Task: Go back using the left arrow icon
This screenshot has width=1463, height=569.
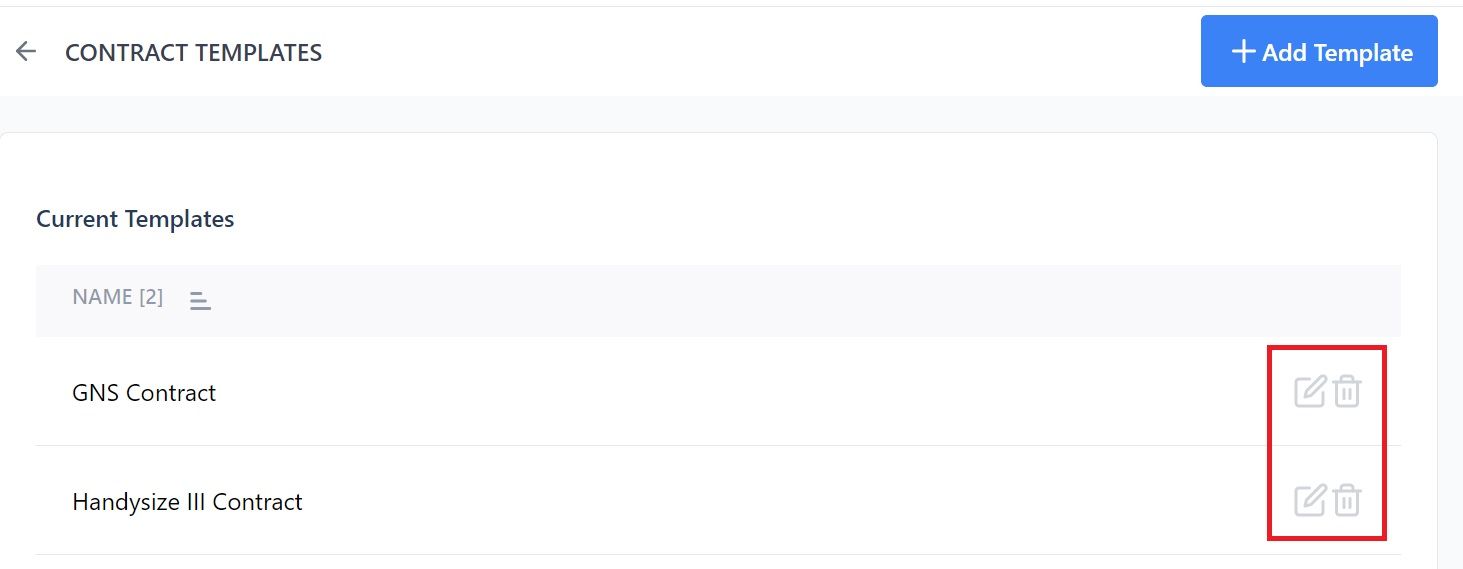Action: click(26, 52)
